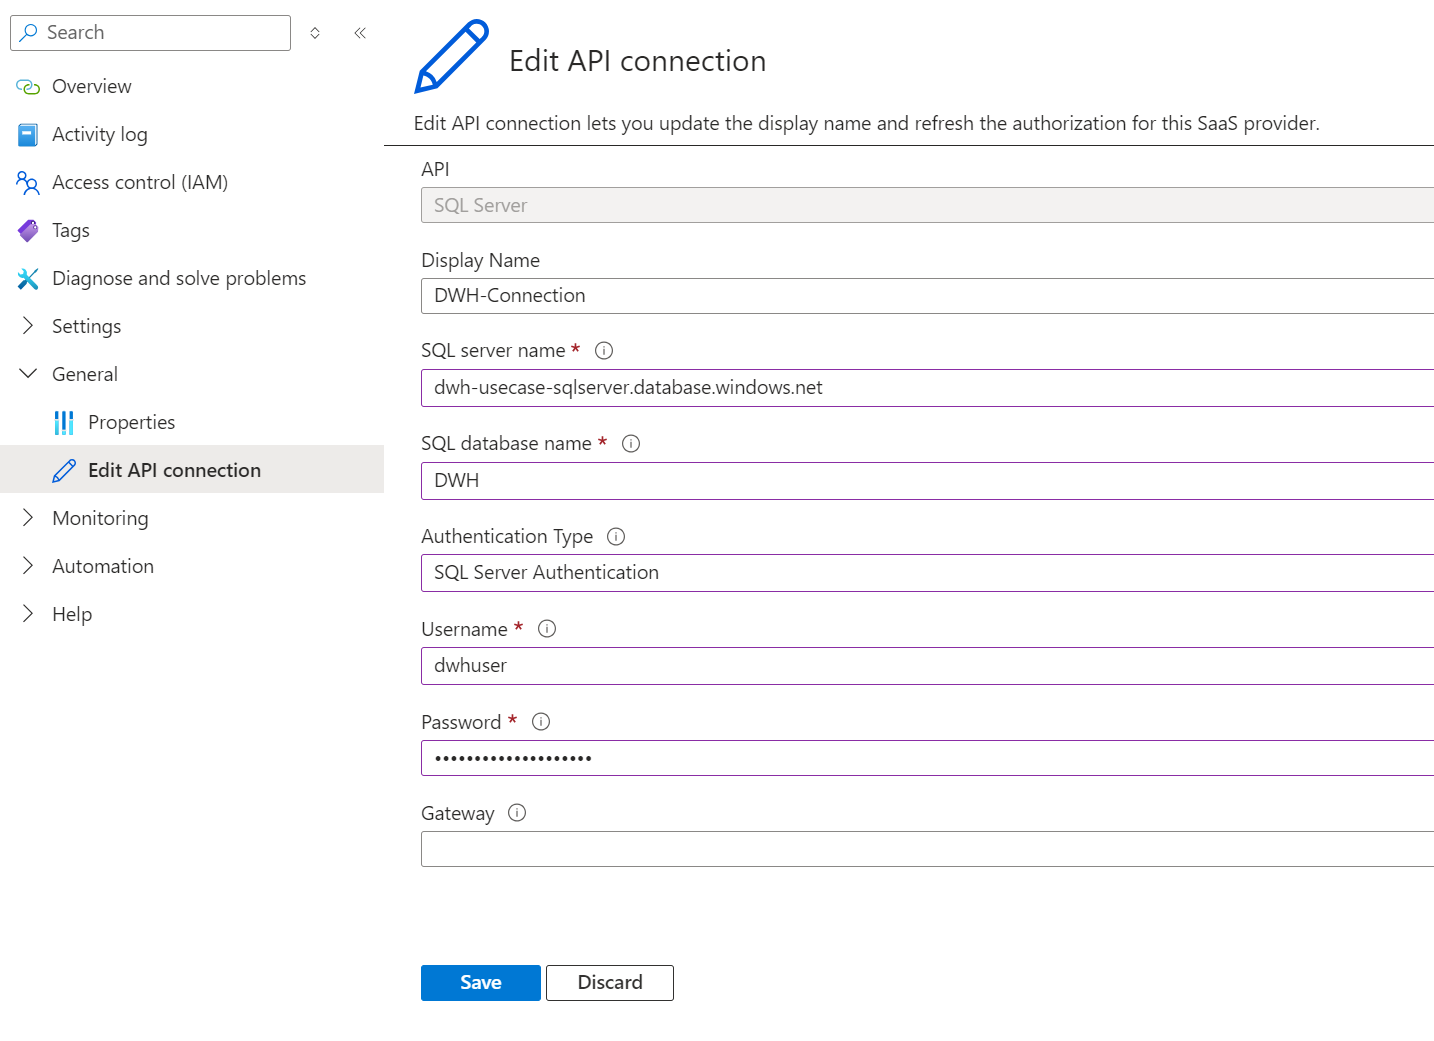1434x1041 pixels.
Task: Open Access control (IAM) menu item
Action: click(x=192, y=183)
